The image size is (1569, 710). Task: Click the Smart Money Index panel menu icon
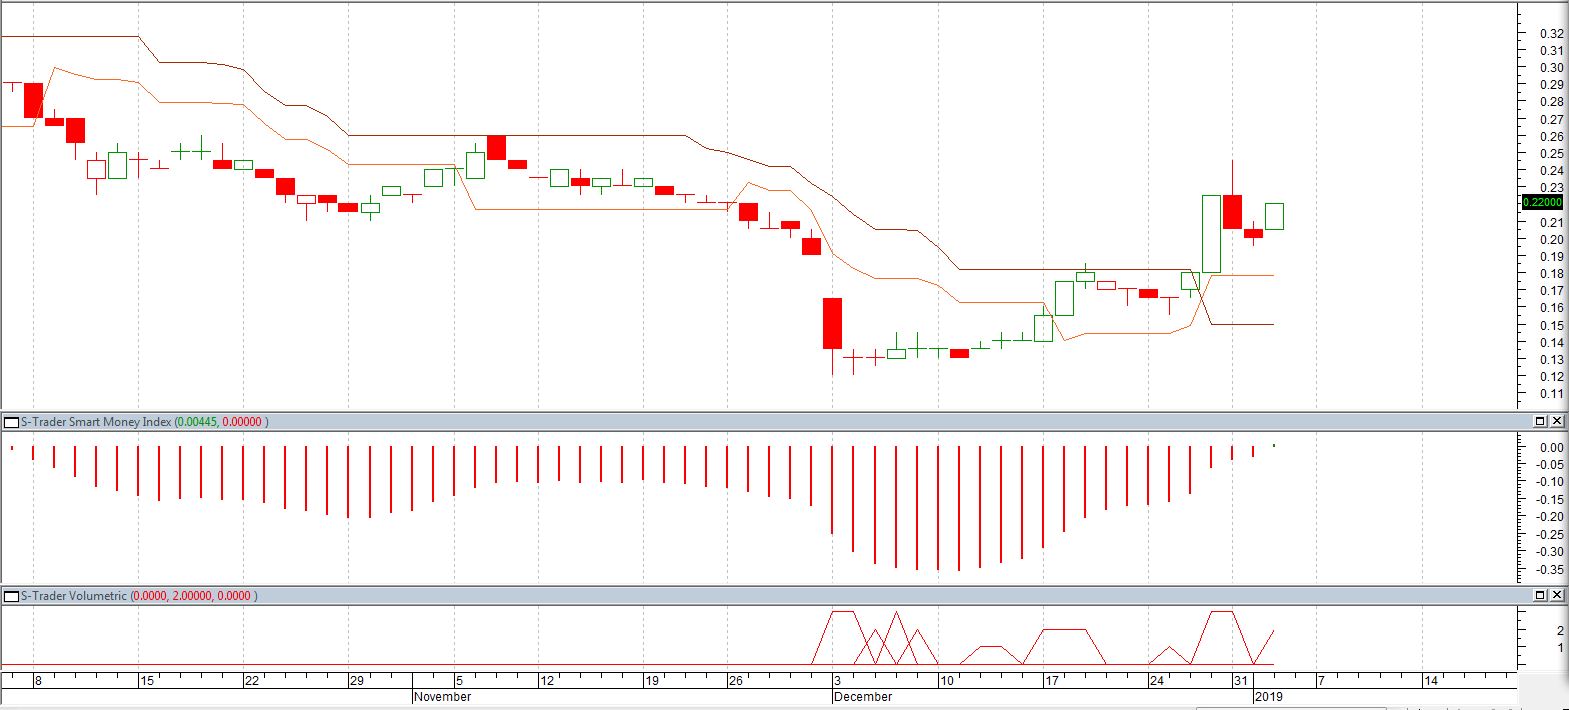(12, 422)
